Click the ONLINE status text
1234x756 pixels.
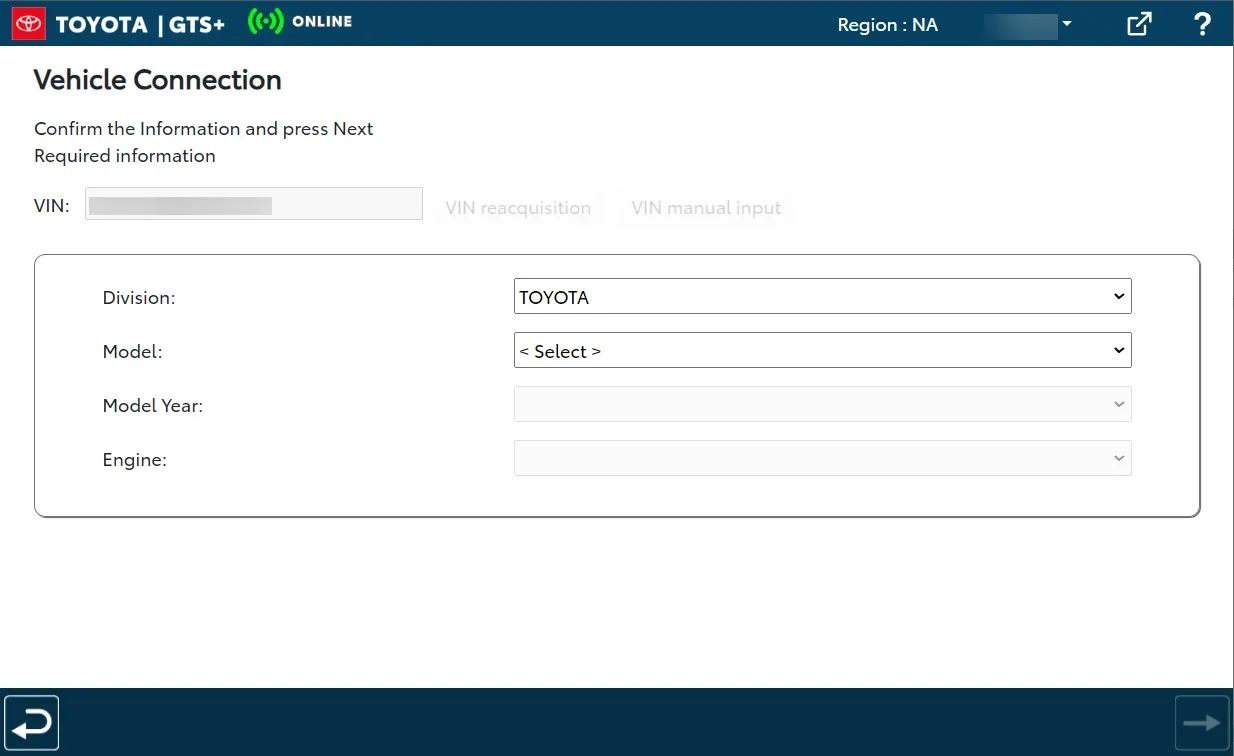pos(322,22)
